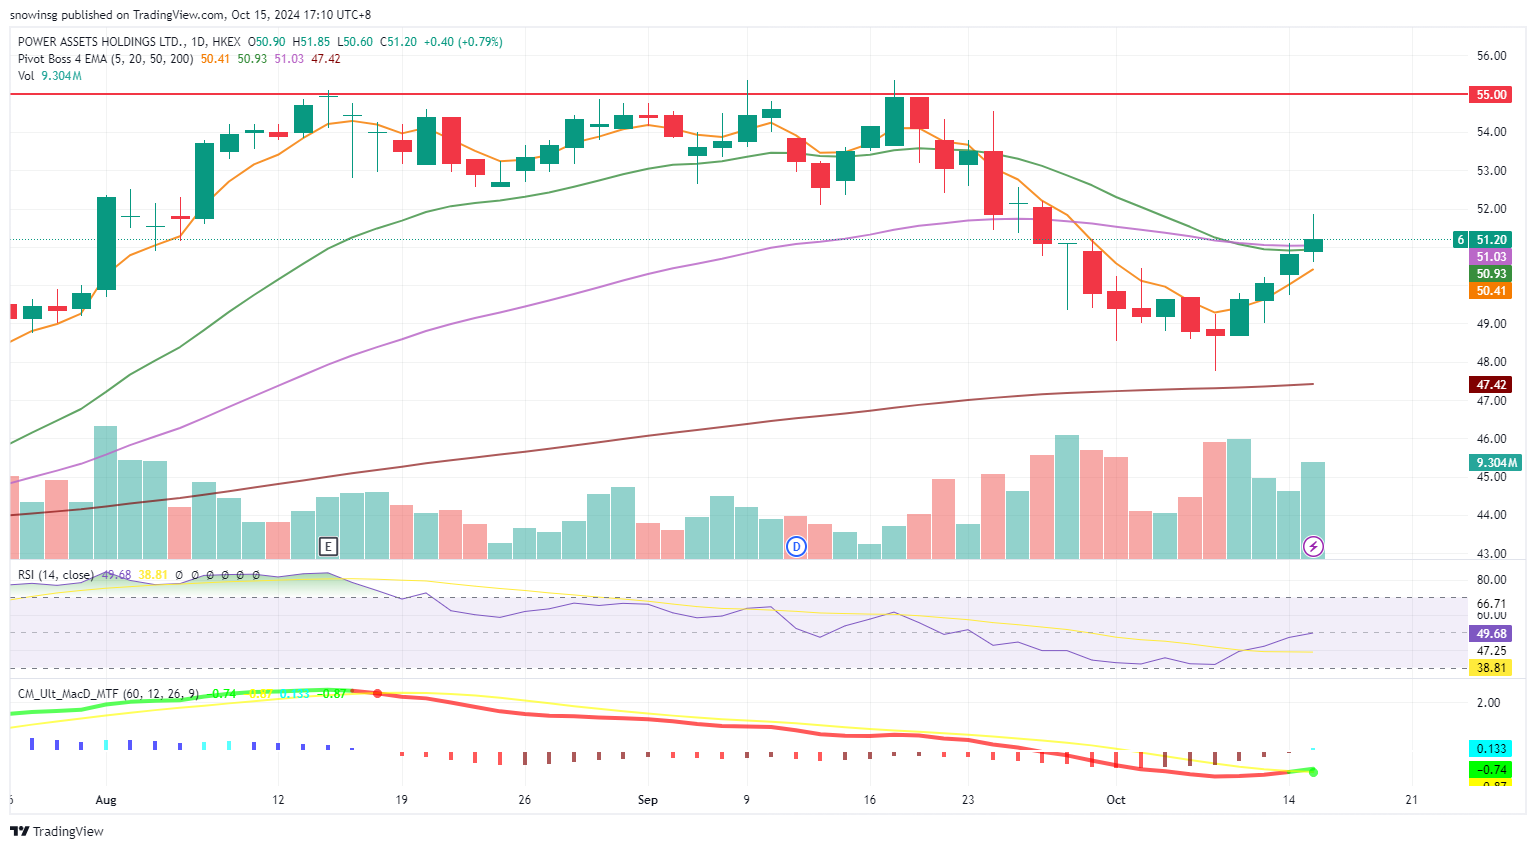Click the 47.25 RSI axis value
1536x849 pixels.
coord(1491,651)
